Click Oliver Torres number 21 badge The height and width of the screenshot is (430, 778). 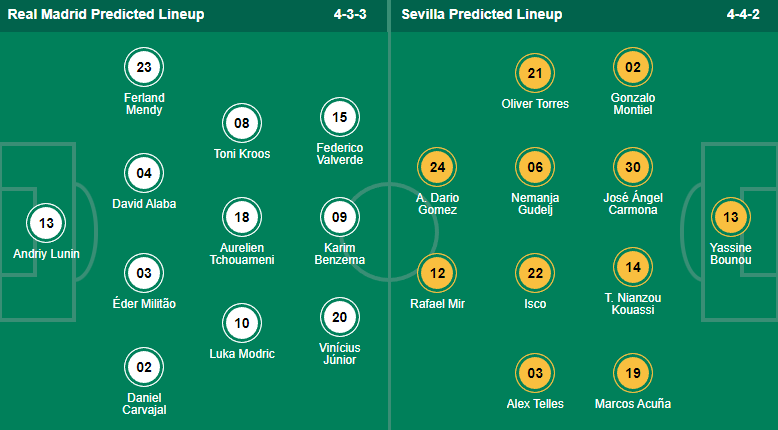535,73
